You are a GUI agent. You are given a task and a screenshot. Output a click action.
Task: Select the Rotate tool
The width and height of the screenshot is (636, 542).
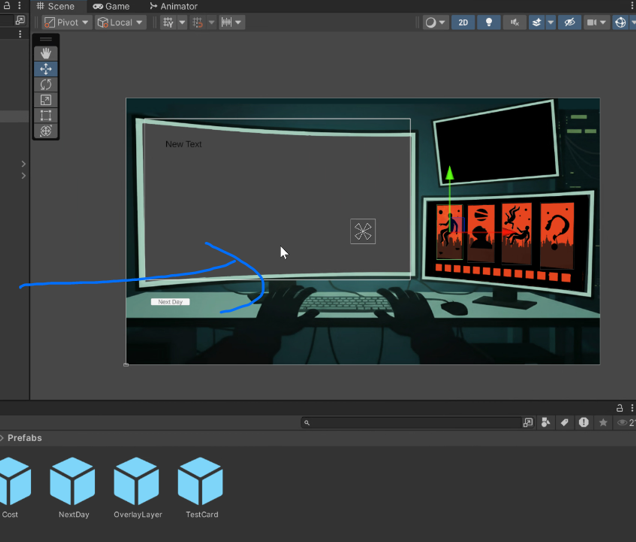click(46, 85)
